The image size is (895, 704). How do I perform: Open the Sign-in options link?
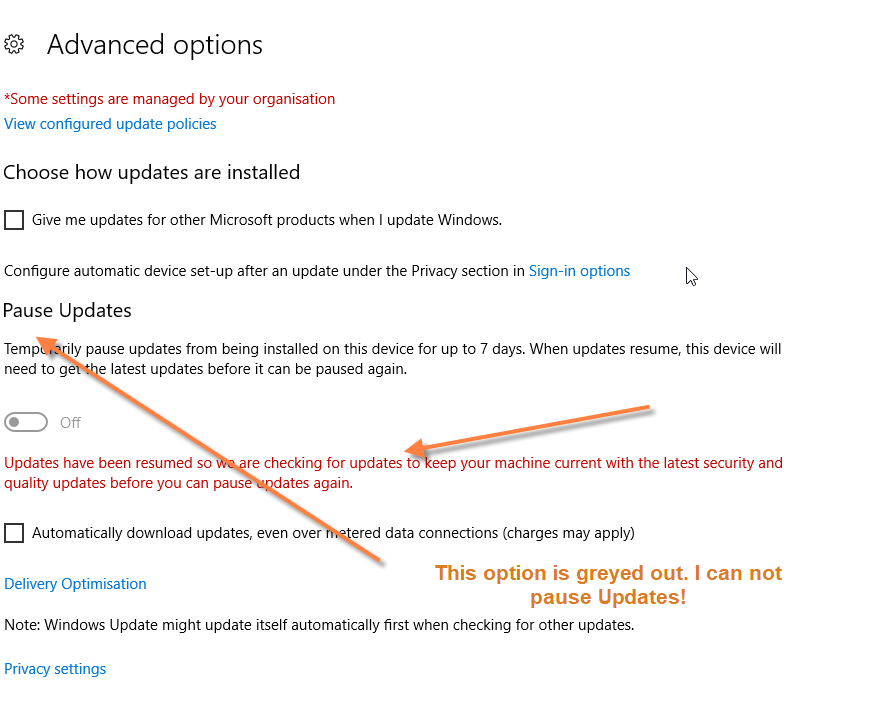coord(579,271)
